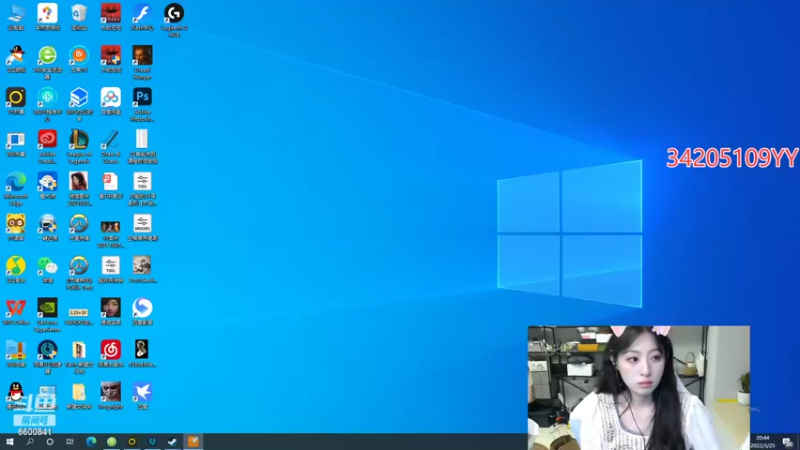Open the taskbar clock and date
Screen dimensions: 800x450
coord(762,442)
